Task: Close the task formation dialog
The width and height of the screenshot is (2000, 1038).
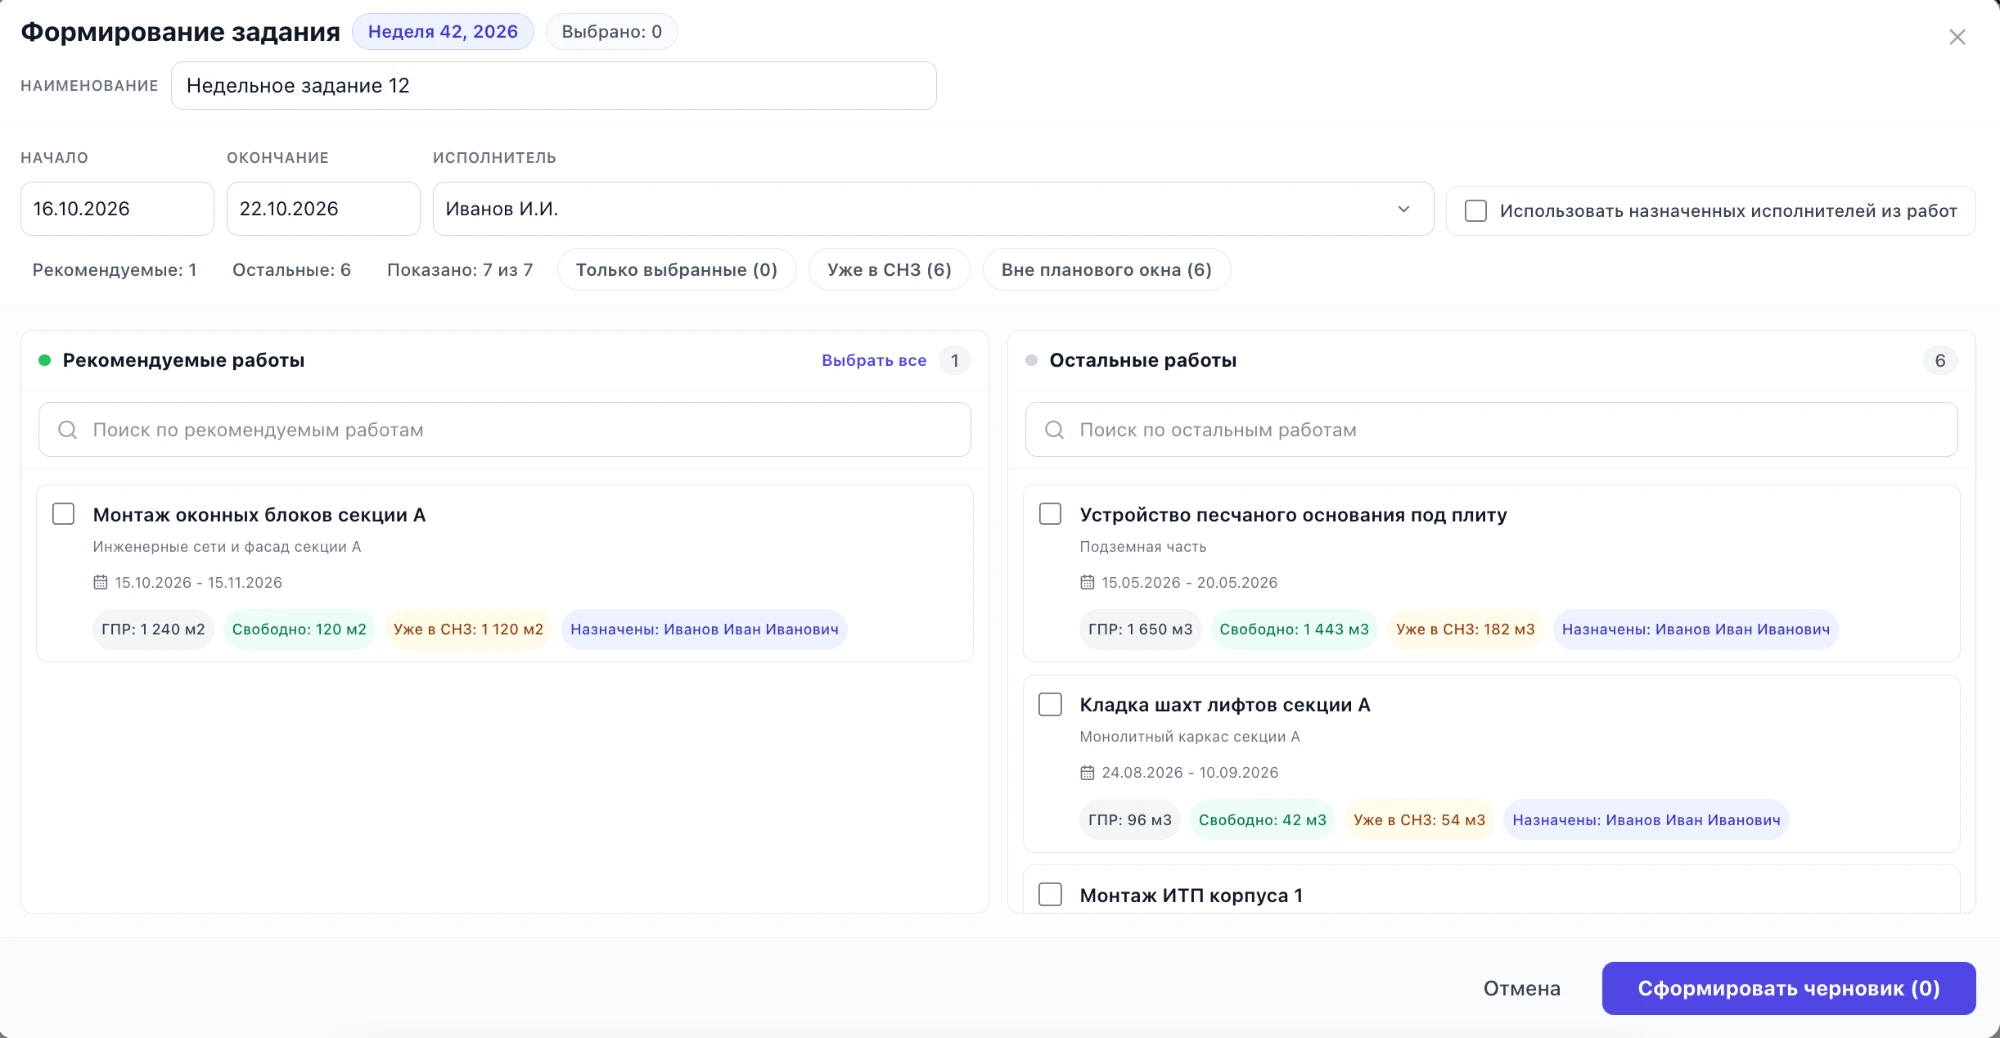Action: point(1957,37)
